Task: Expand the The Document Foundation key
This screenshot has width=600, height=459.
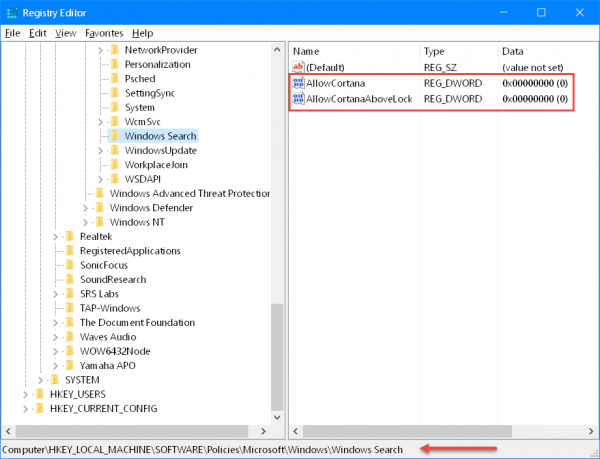Action: (x=55, y=323)
